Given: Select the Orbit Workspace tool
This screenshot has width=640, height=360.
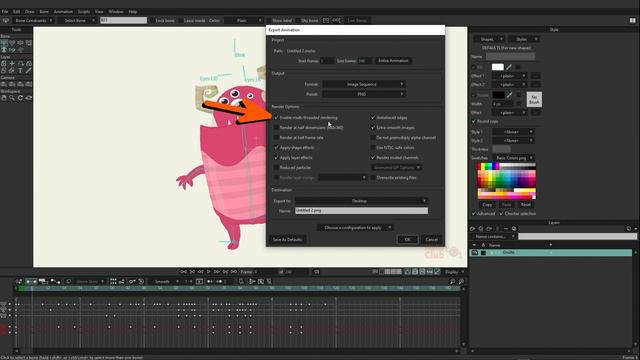Looking at the screenshot, I should click(29, 98).
